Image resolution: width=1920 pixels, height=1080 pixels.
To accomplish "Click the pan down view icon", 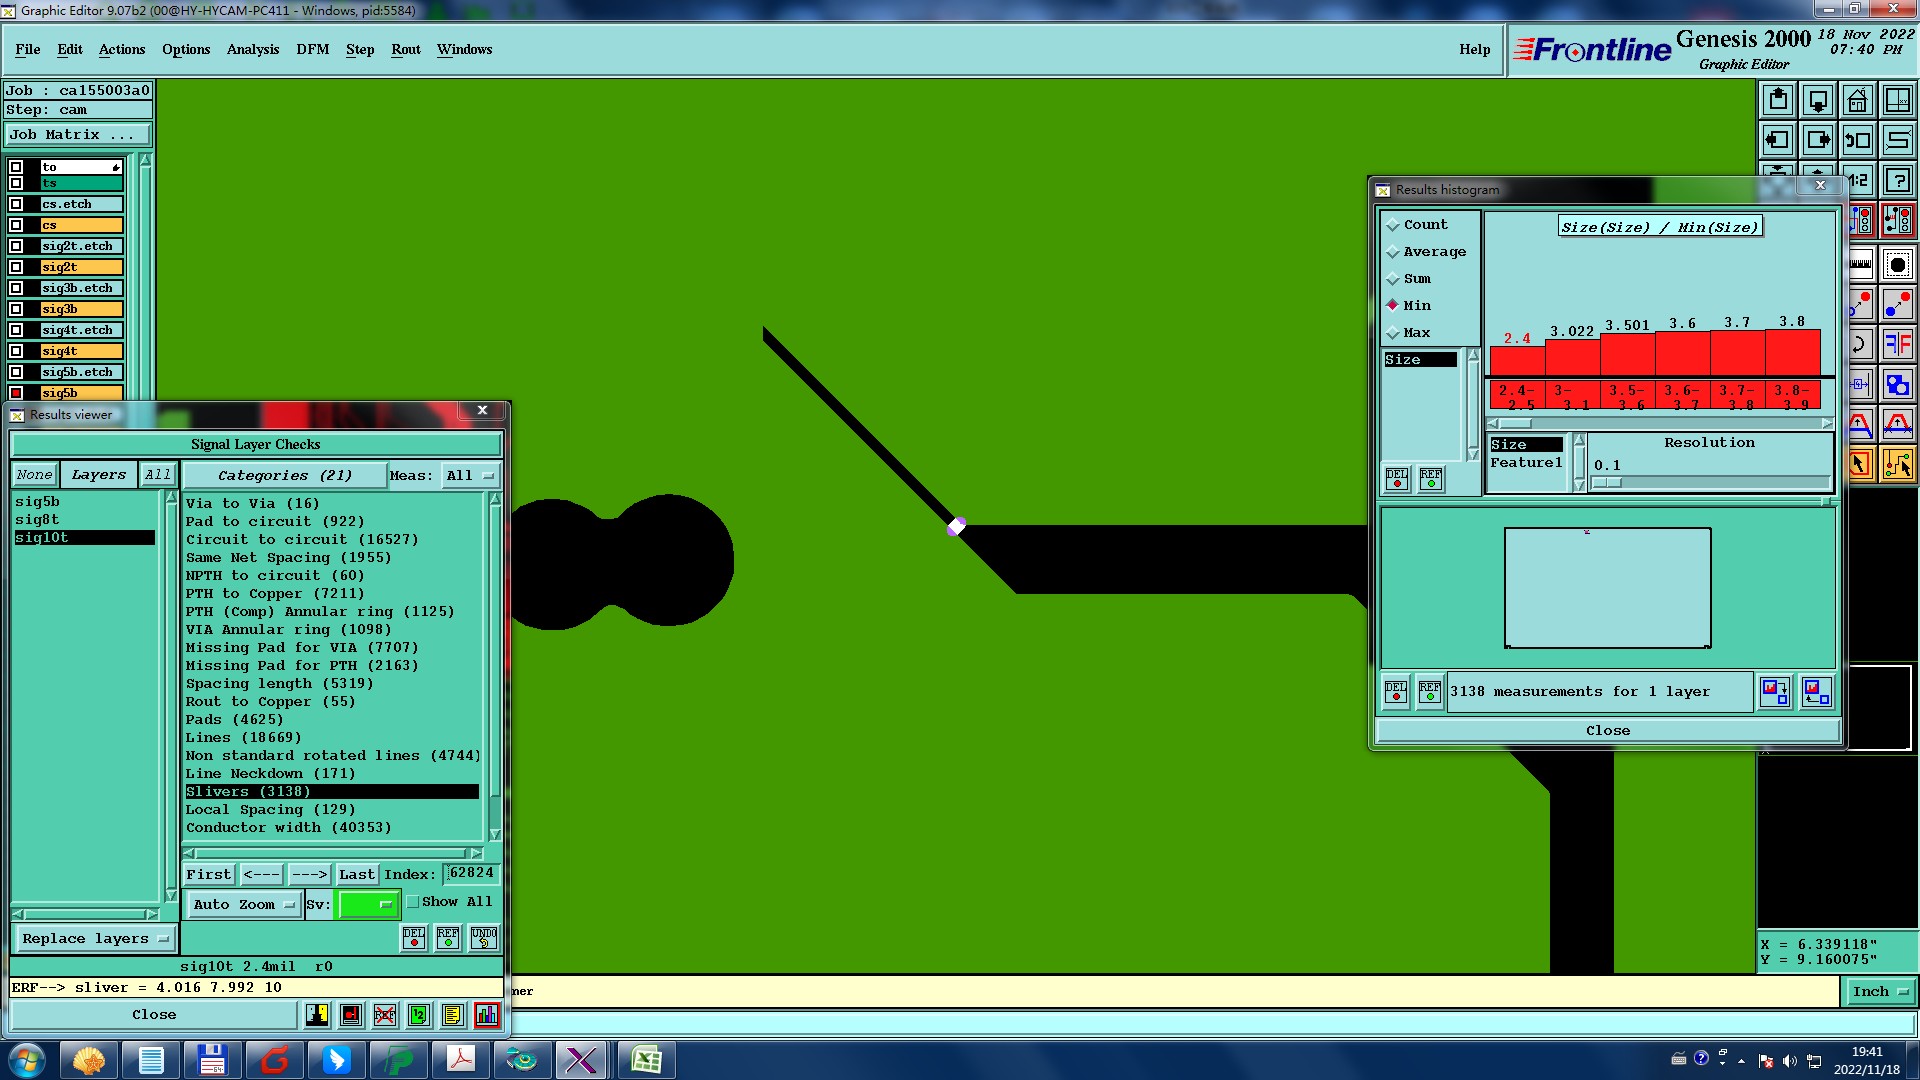I will [x=1818, y=100].
